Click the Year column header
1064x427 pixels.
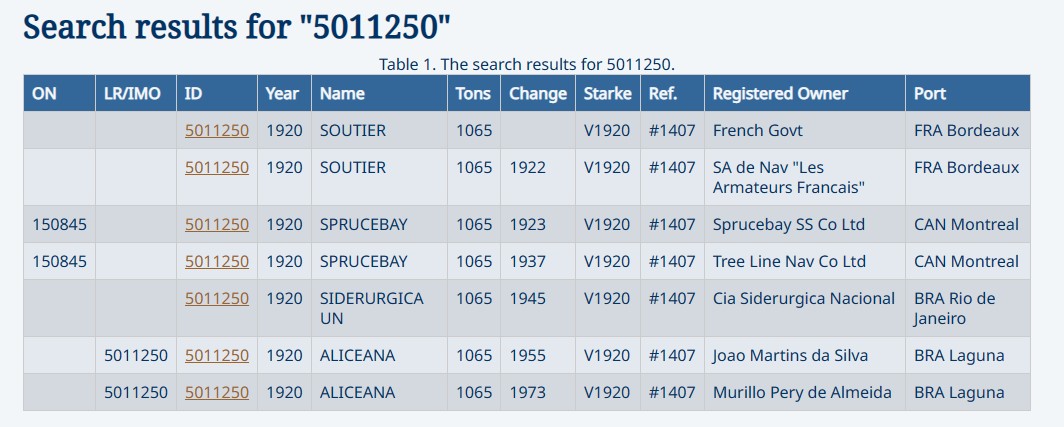click(282, 94)
